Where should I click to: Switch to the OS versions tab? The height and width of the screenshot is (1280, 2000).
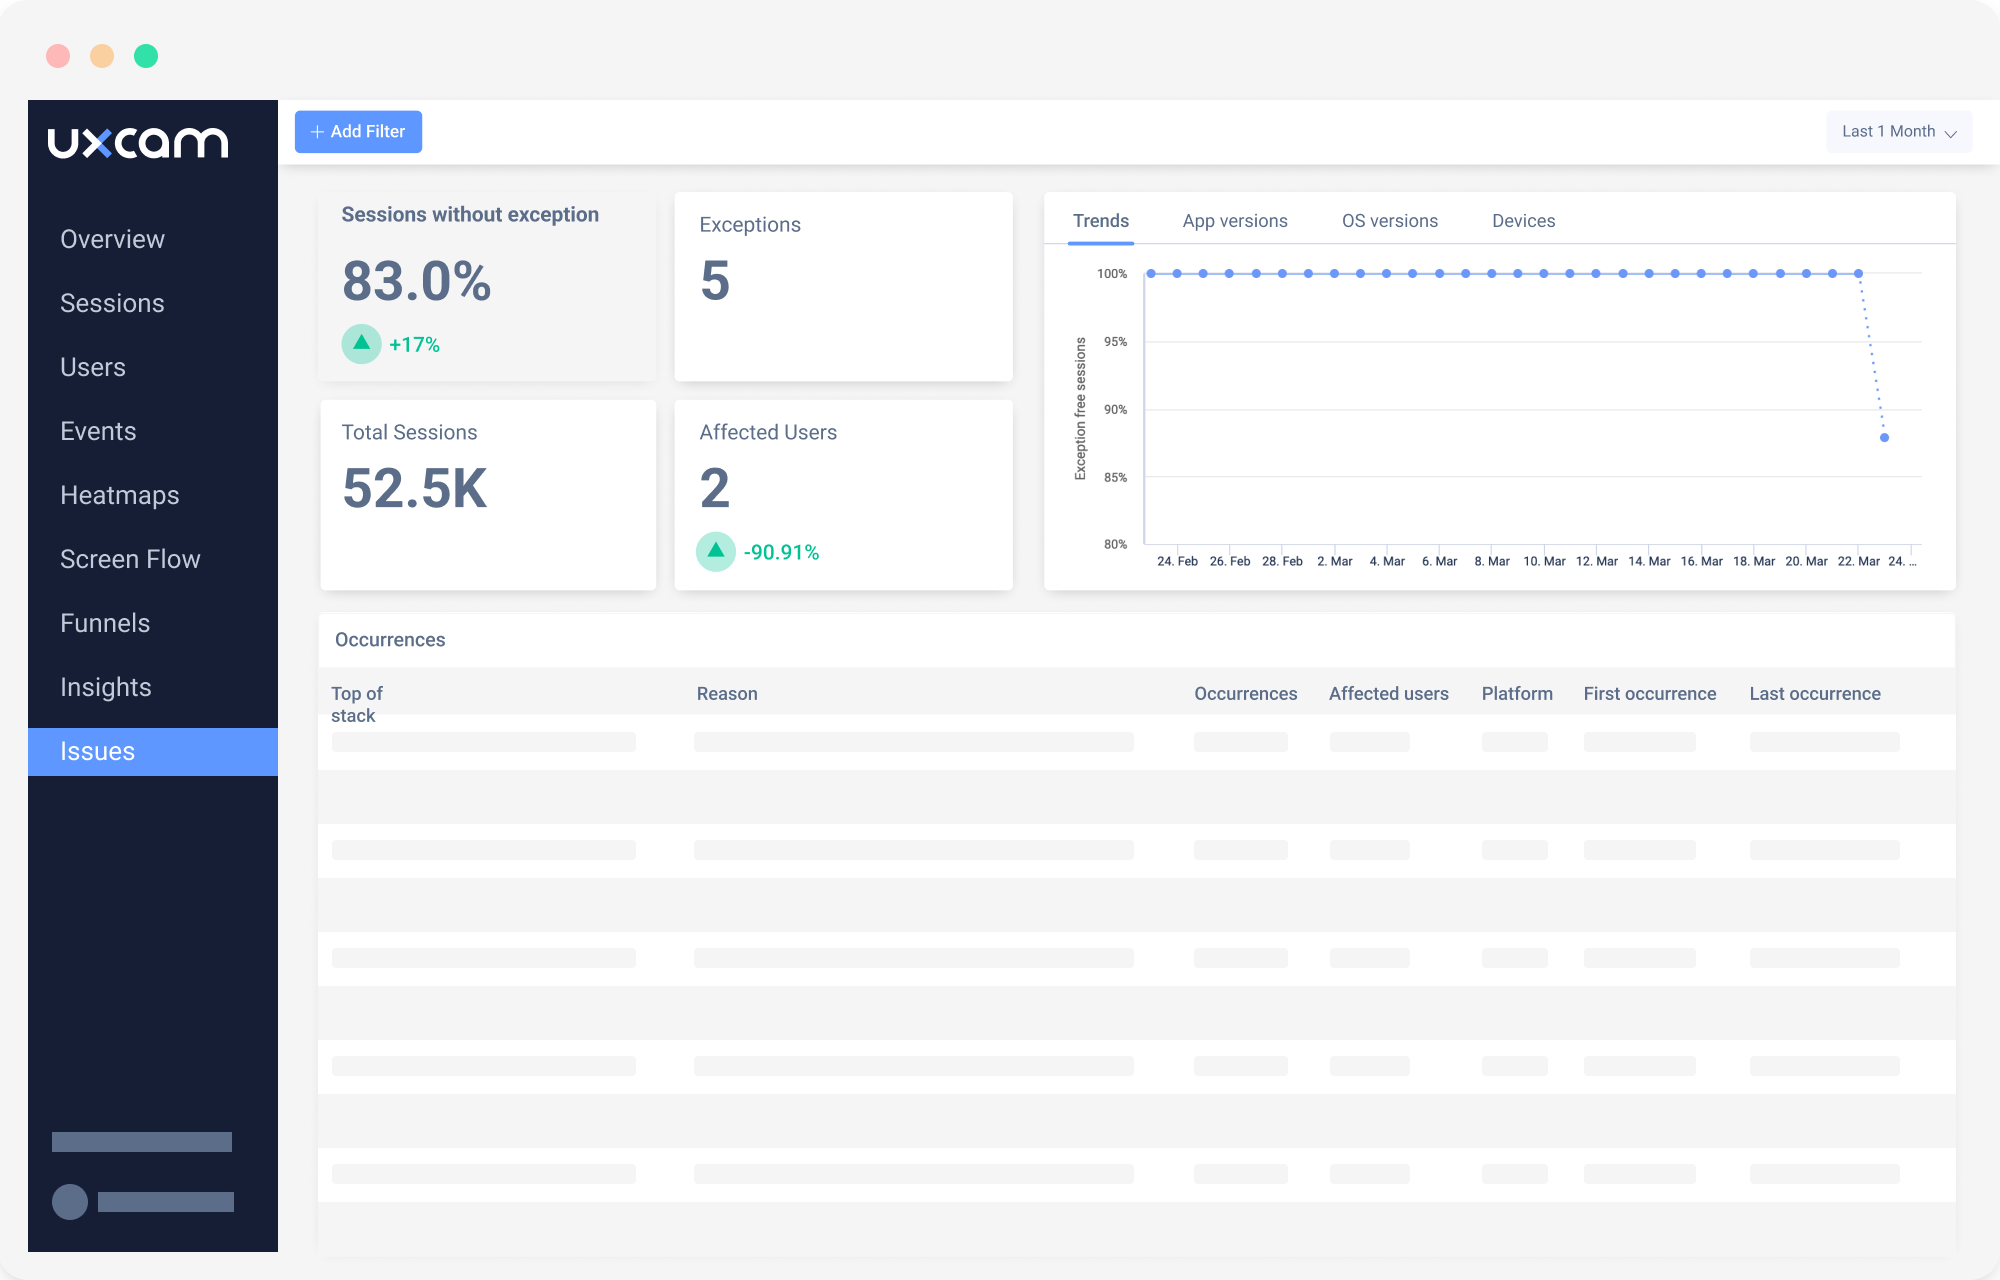pos(1389,221)
